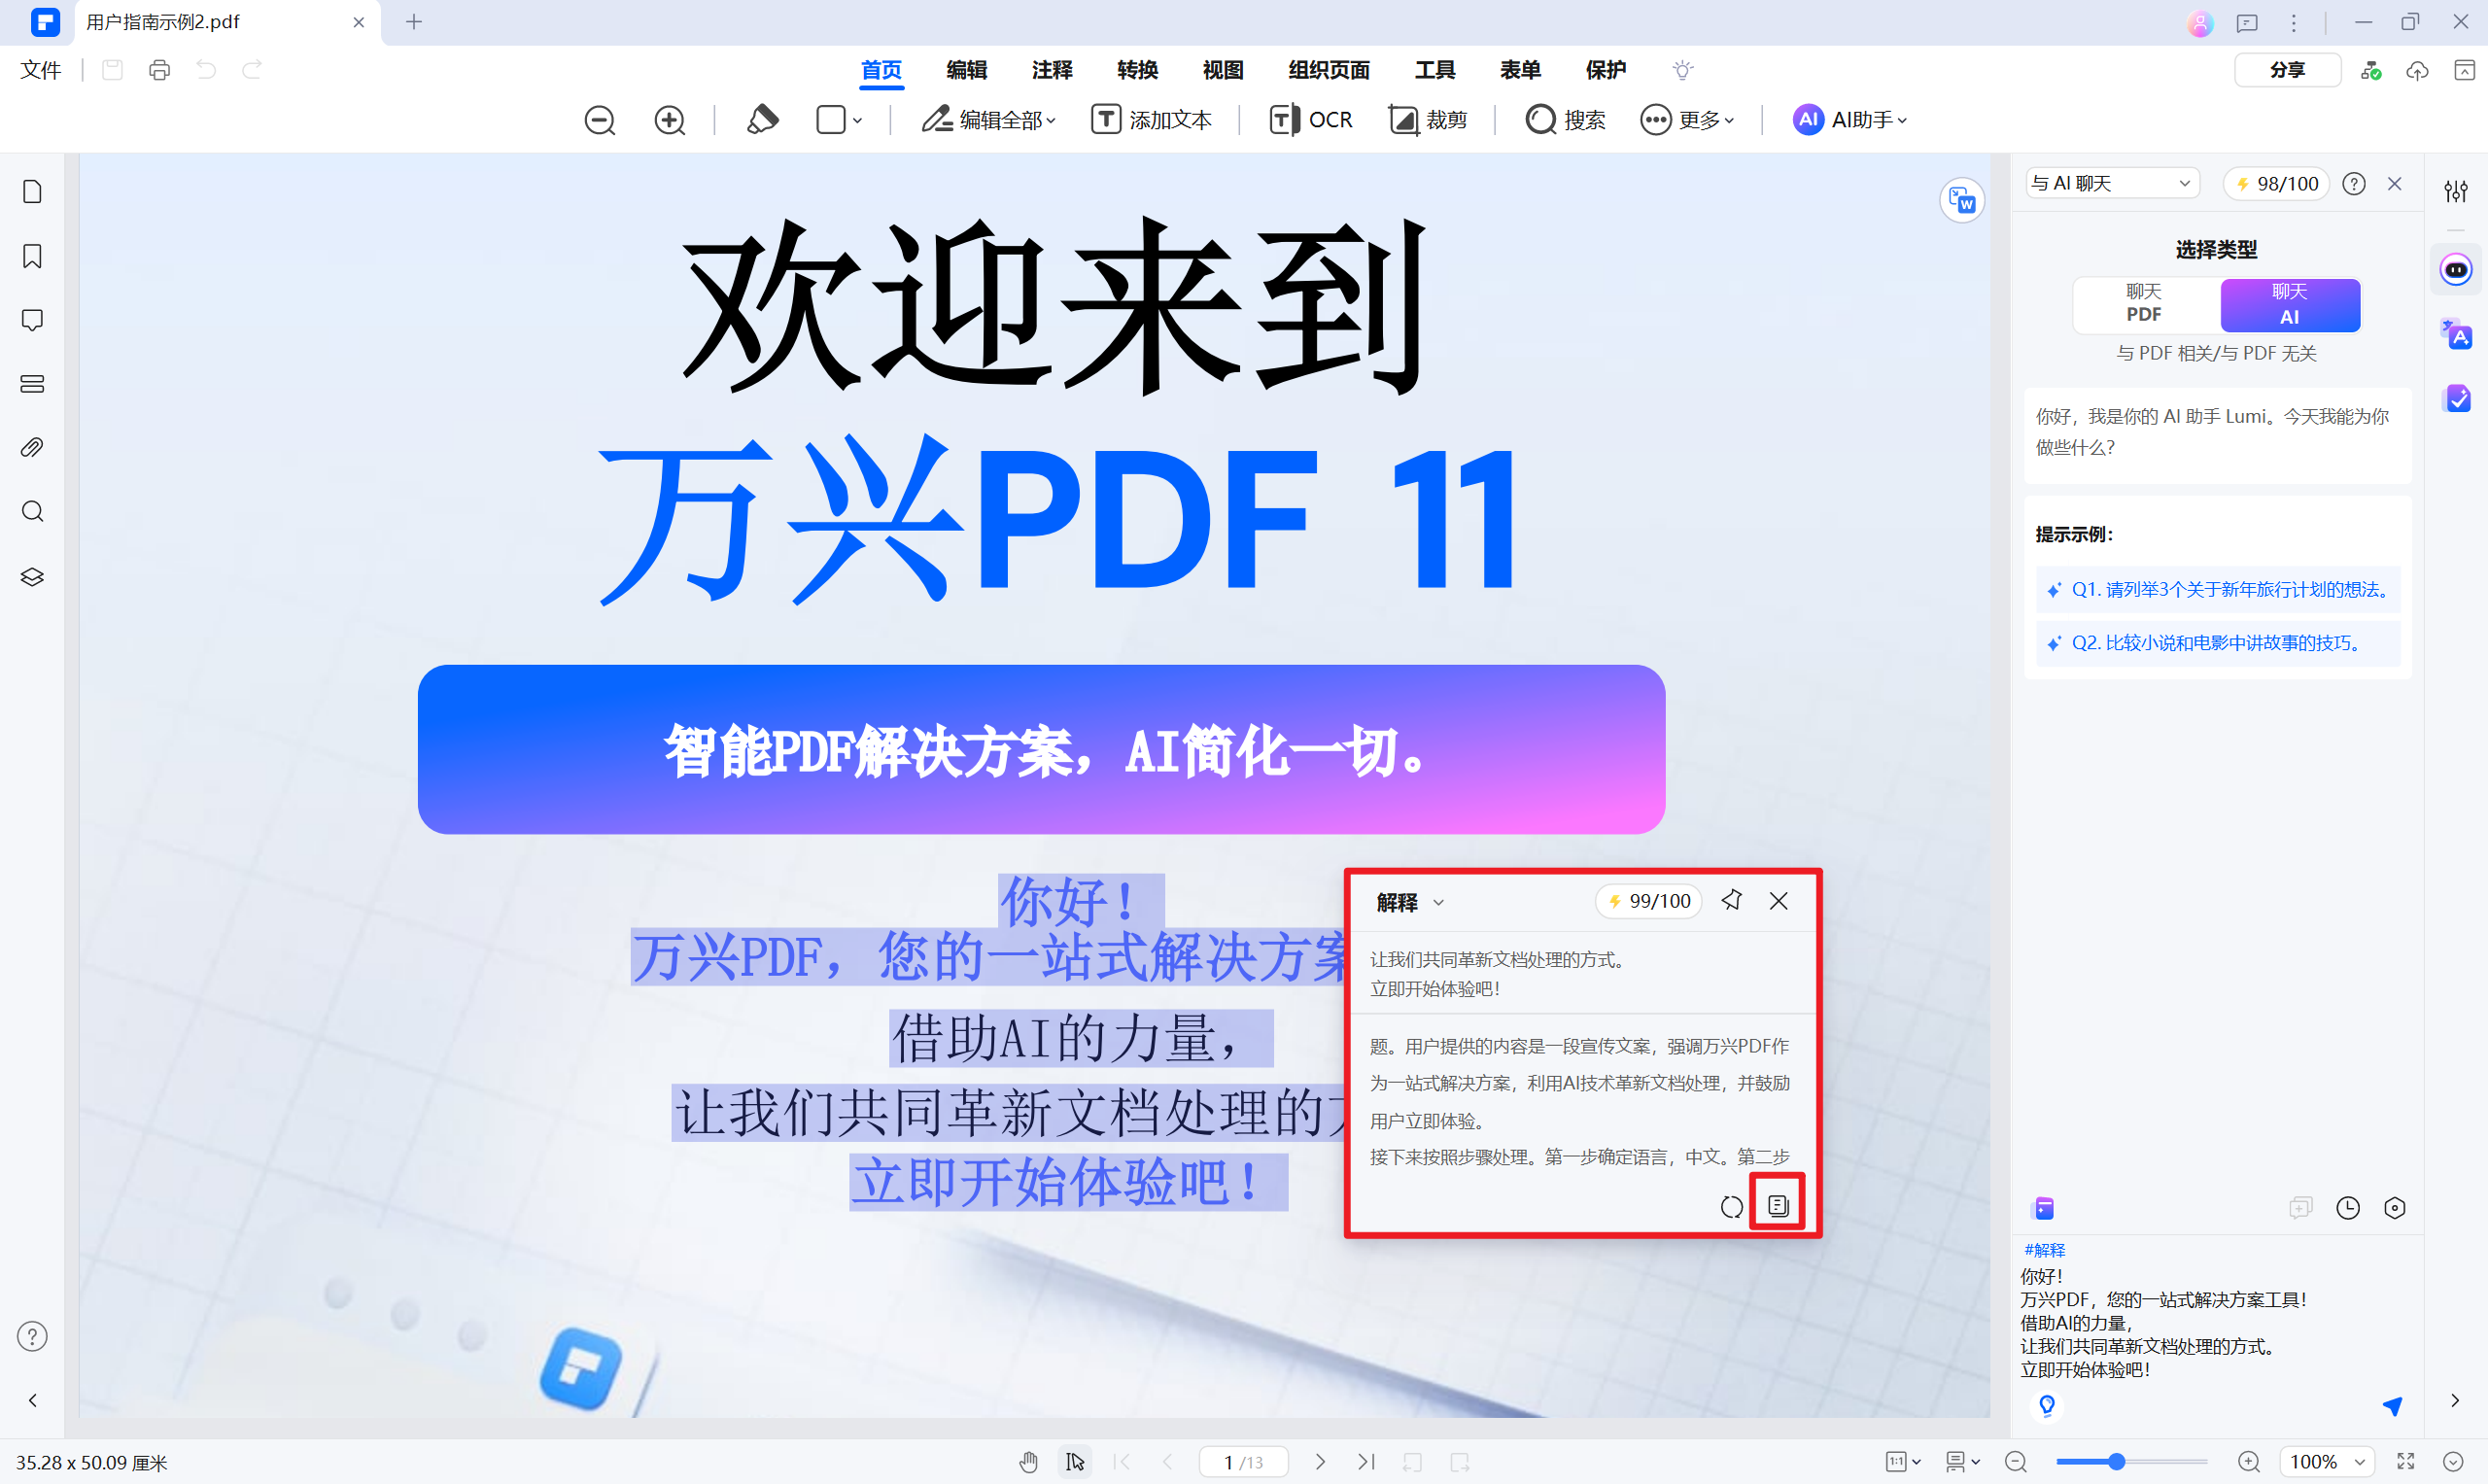Select the 裁剪 crop tool
Viewport: 2488px width, 1484px height.
click(x=1428, y=120)
